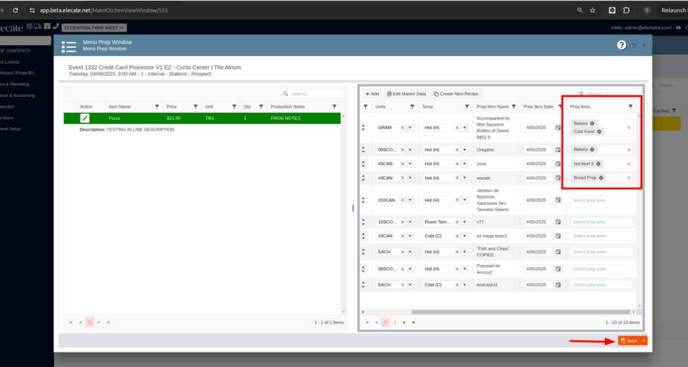Click search field above Item Name grid
This screenshot has width=688, height=367.
[313, 94]
